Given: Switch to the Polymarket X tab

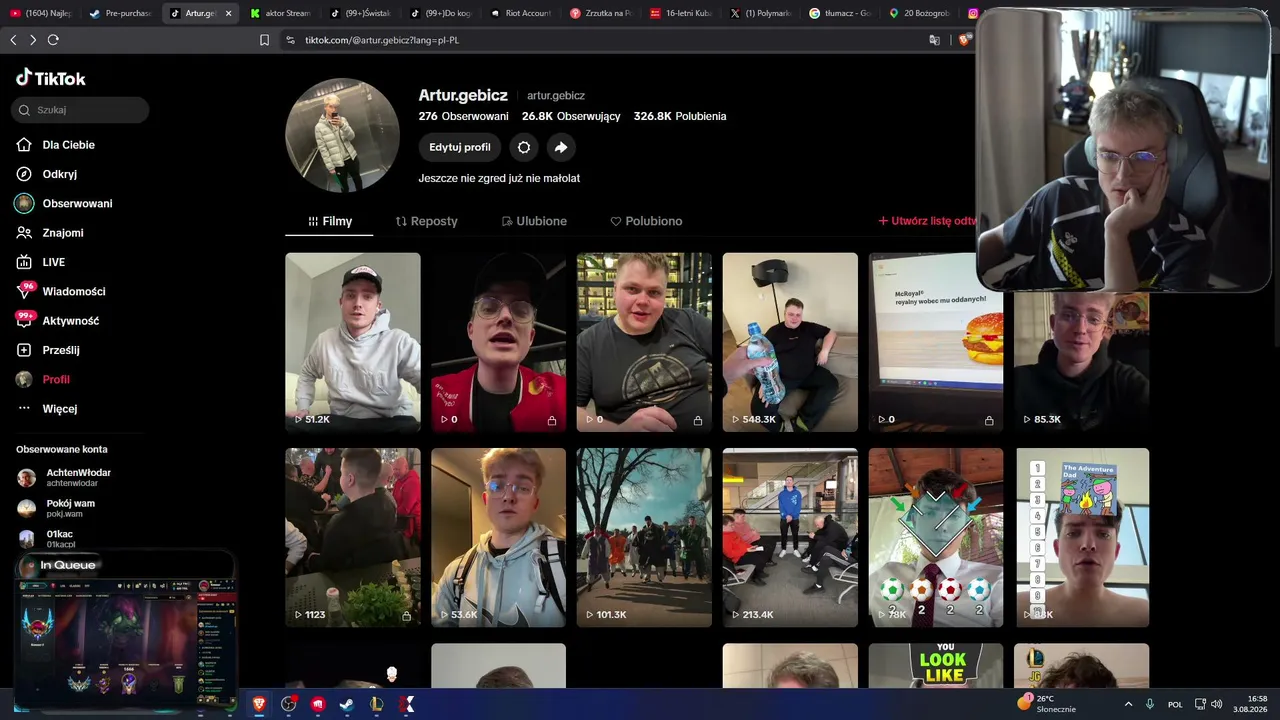Looking at the screenshot, I should (762, 13).
